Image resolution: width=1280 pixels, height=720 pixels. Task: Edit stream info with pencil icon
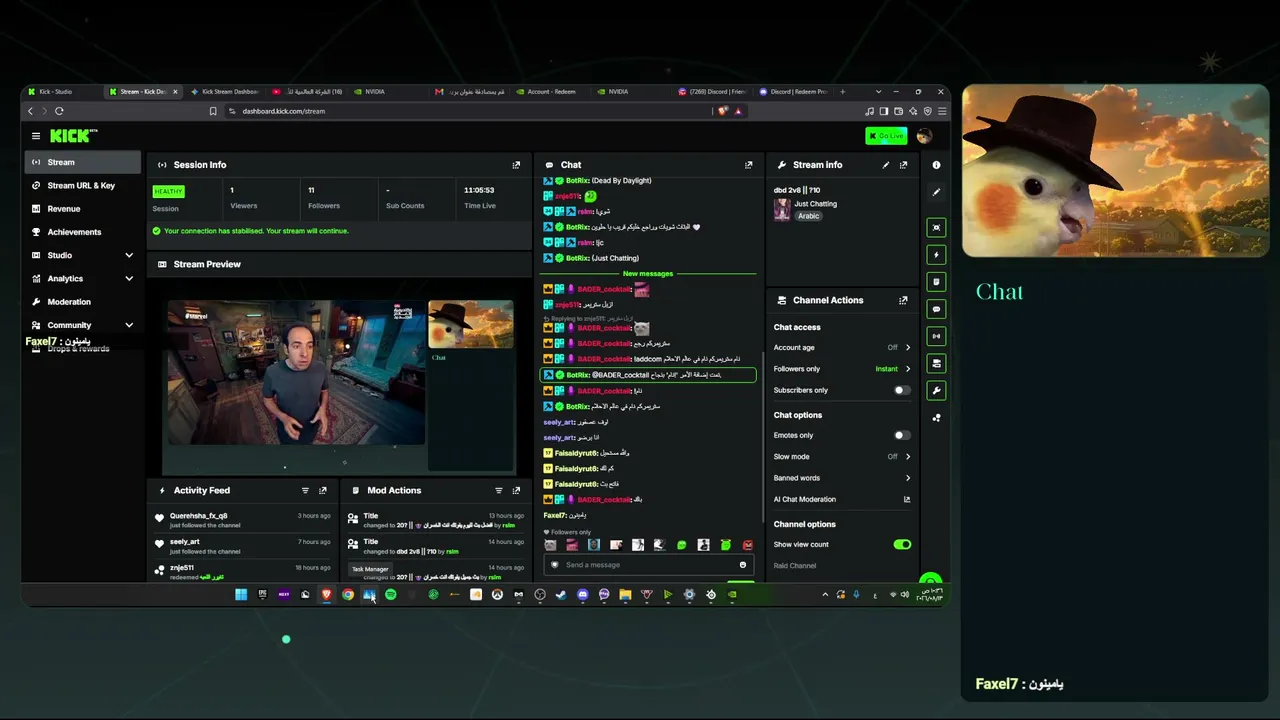[x=886, y=165]
